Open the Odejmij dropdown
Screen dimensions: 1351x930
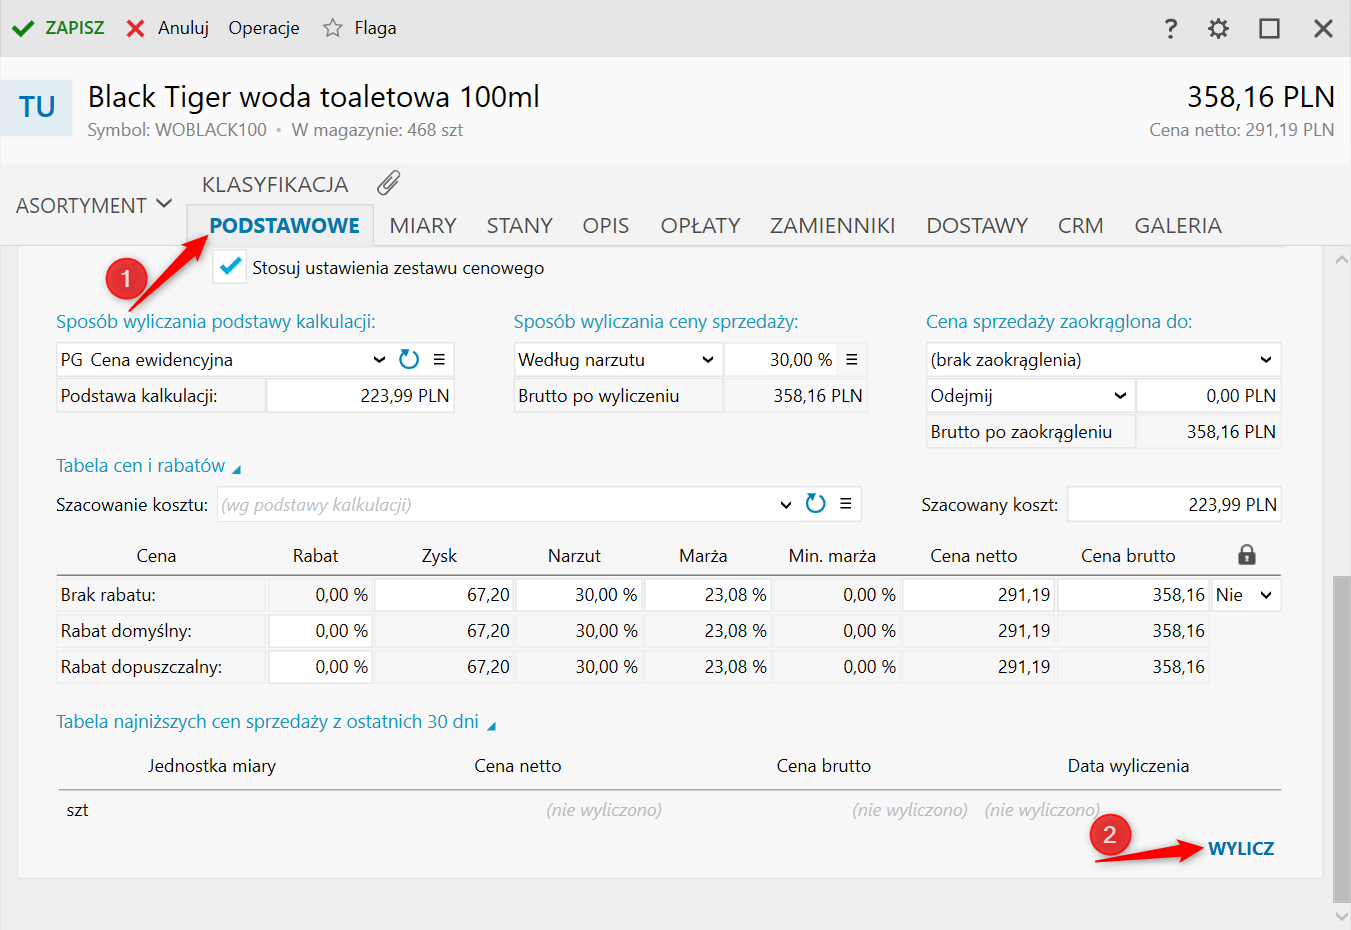1120,396
